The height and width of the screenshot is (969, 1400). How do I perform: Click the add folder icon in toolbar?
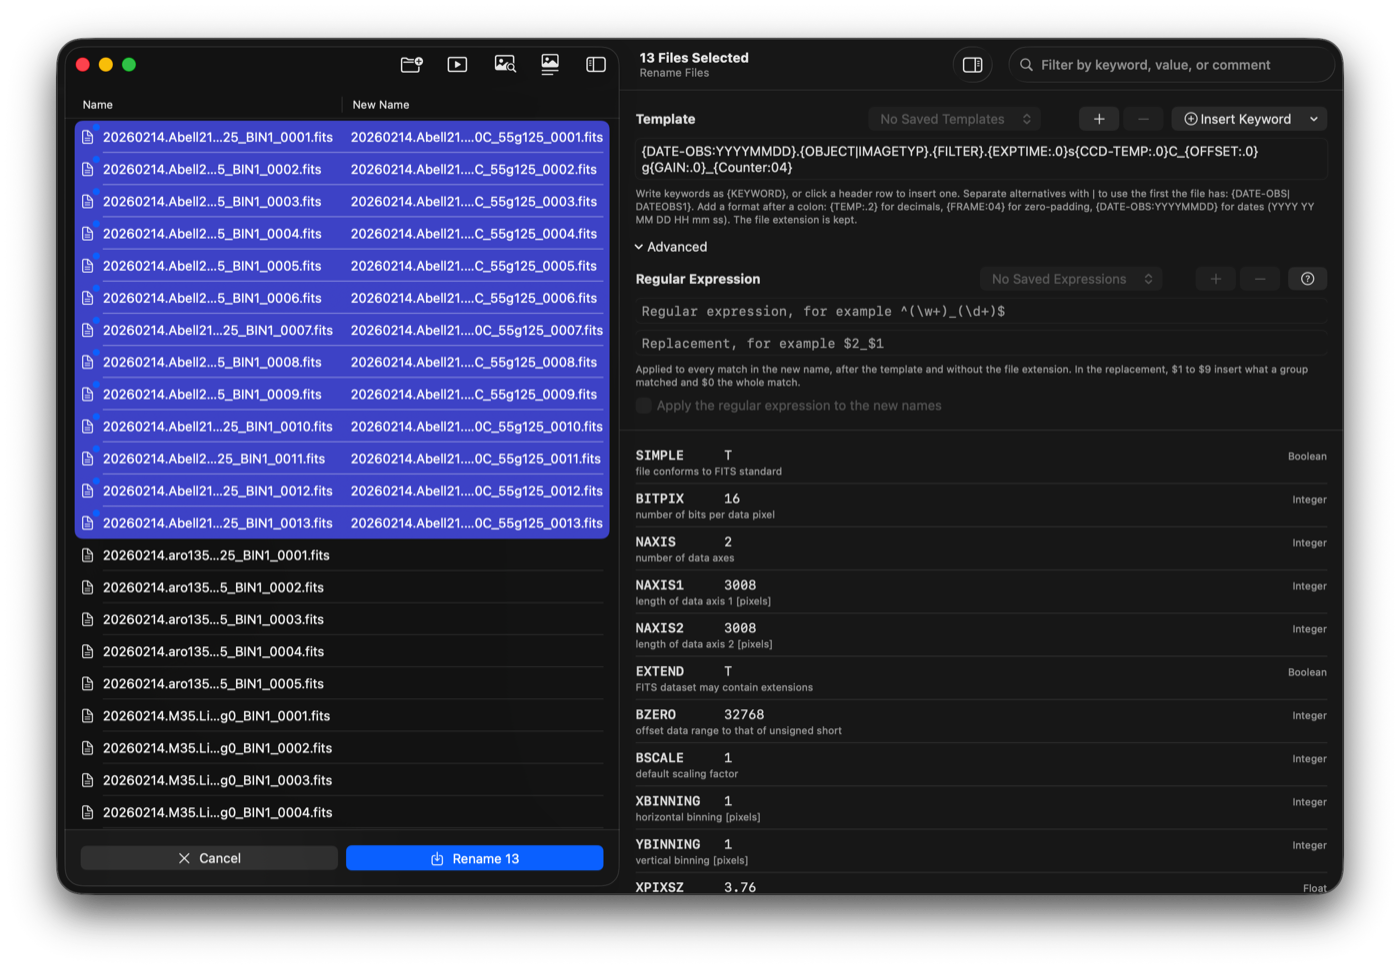411,65
